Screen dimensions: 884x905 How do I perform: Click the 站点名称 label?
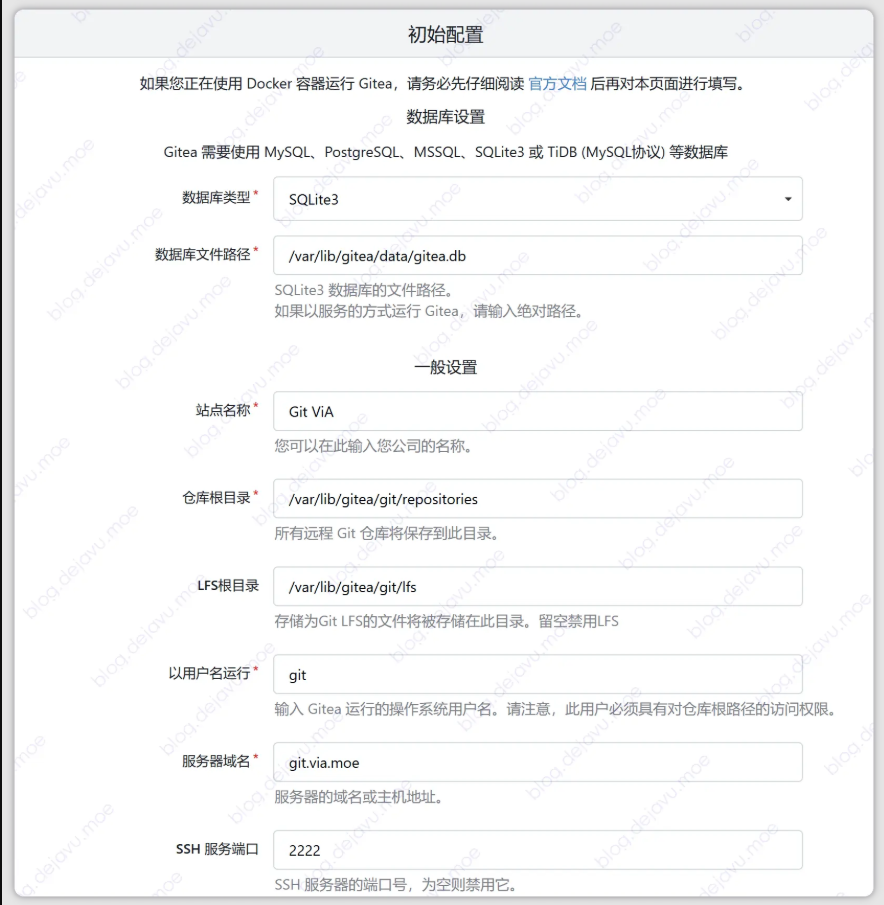pyautogui.click(x=222, y=410)
